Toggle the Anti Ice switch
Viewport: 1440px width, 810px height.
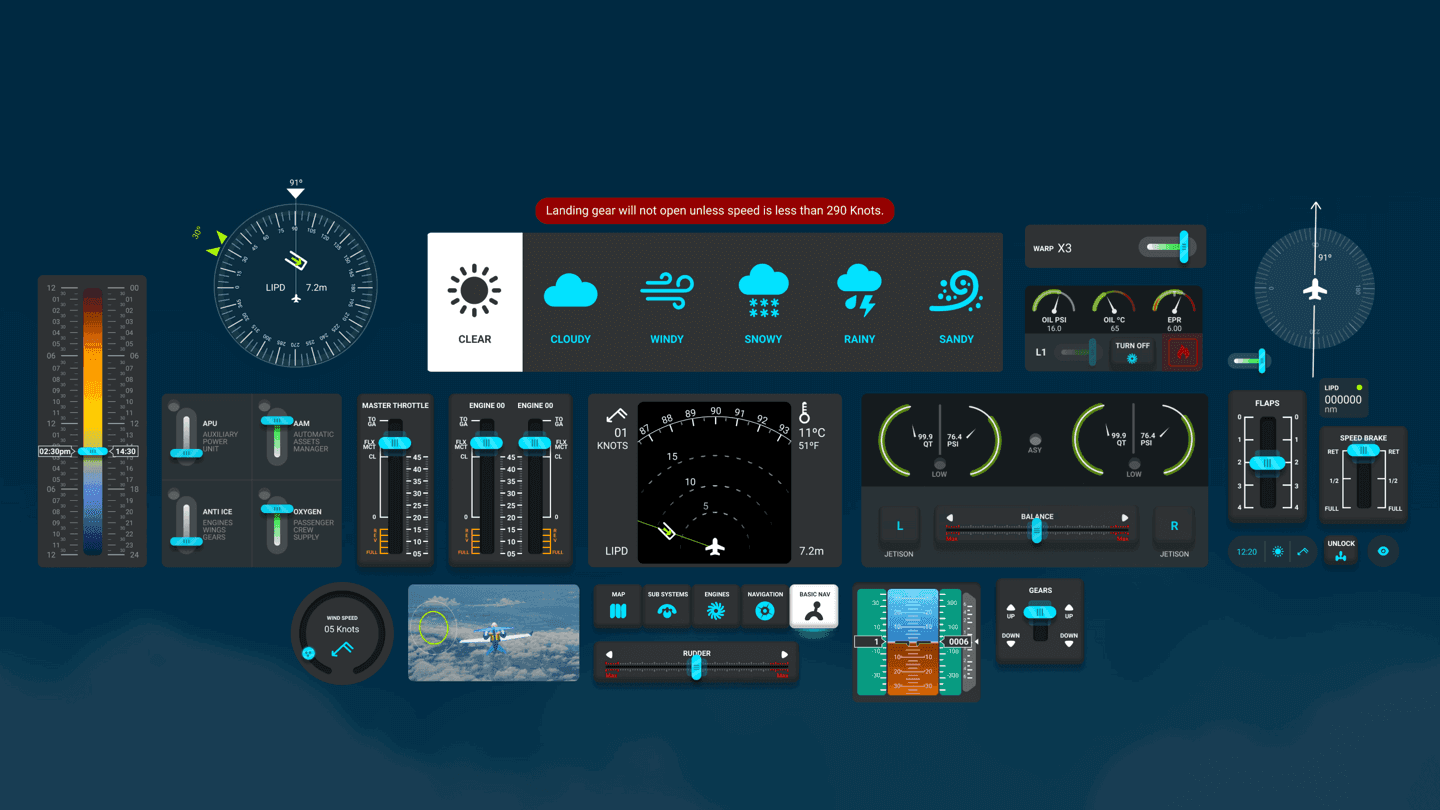(x=186, y=524)
